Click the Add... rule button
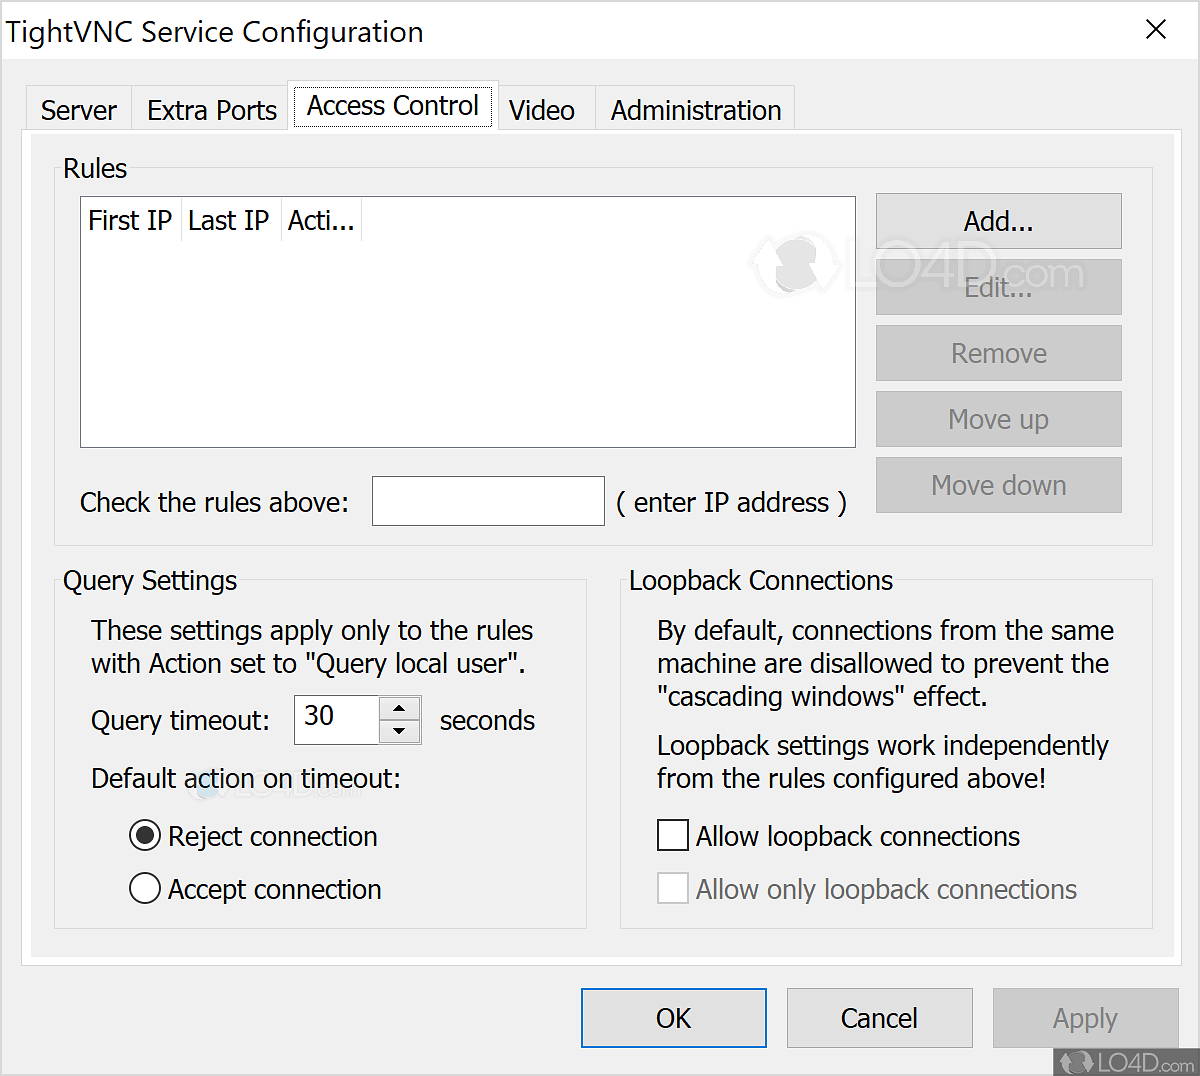This screenshot has width=1200, height=1076. tap(998, 221)
